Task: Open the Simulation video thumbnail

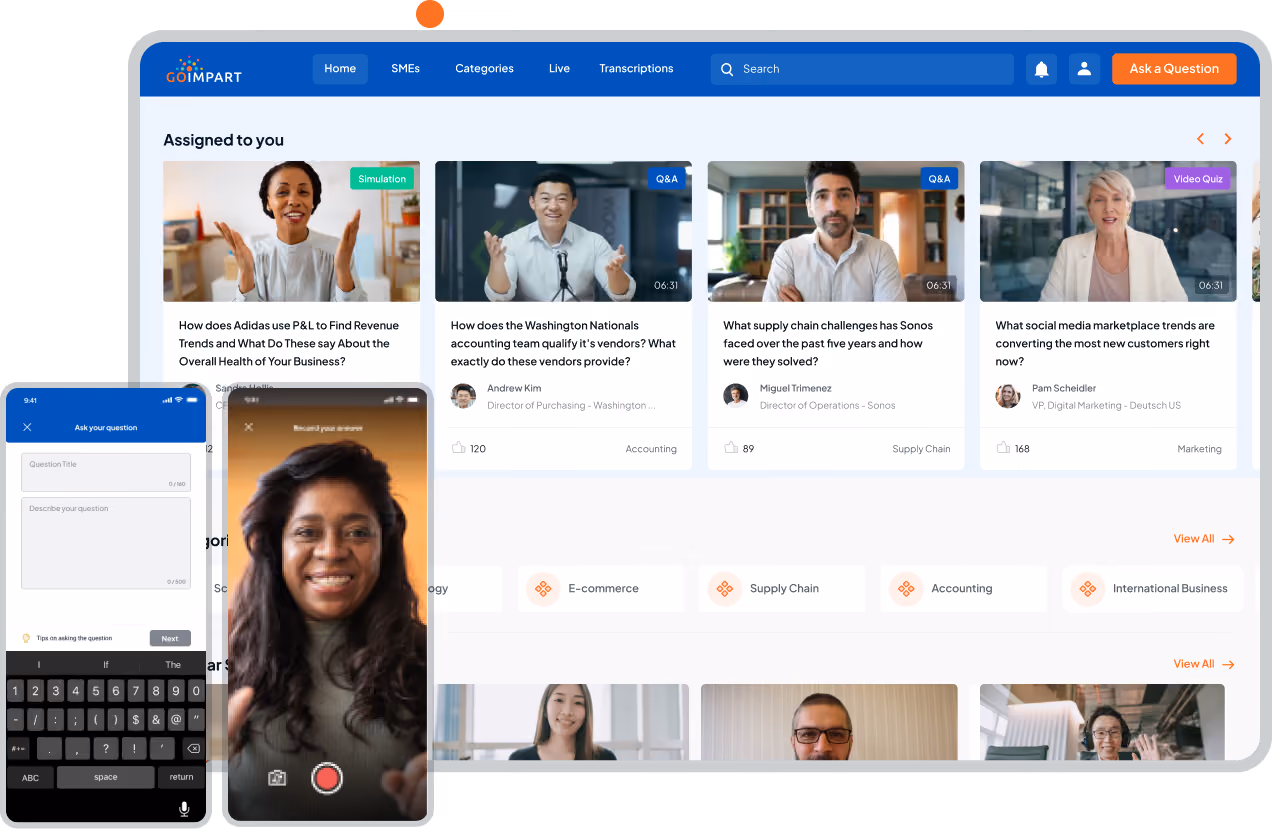Action: (292, 231)
